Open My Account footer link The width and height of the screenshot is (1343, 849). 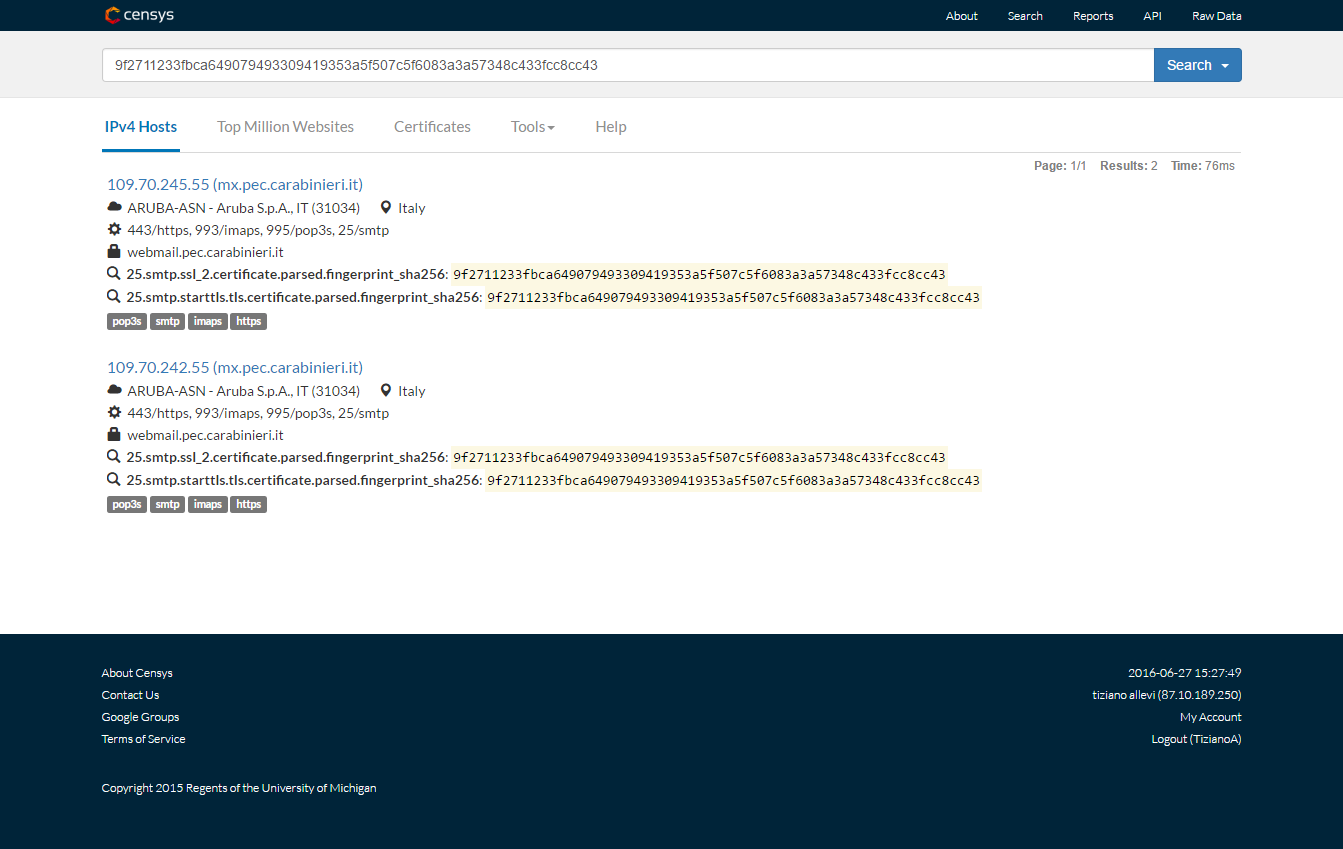pyautogui.click(x=1211, y=717)
